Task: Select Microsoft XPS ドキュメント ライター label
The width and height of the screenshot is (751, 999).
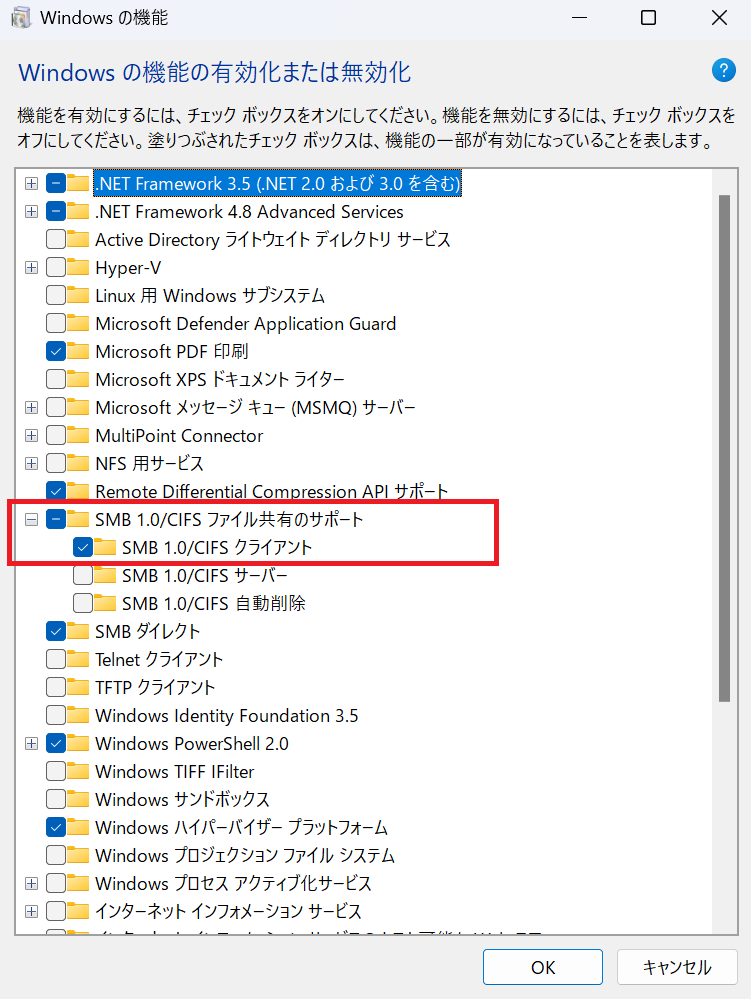Action: [220, 379]
